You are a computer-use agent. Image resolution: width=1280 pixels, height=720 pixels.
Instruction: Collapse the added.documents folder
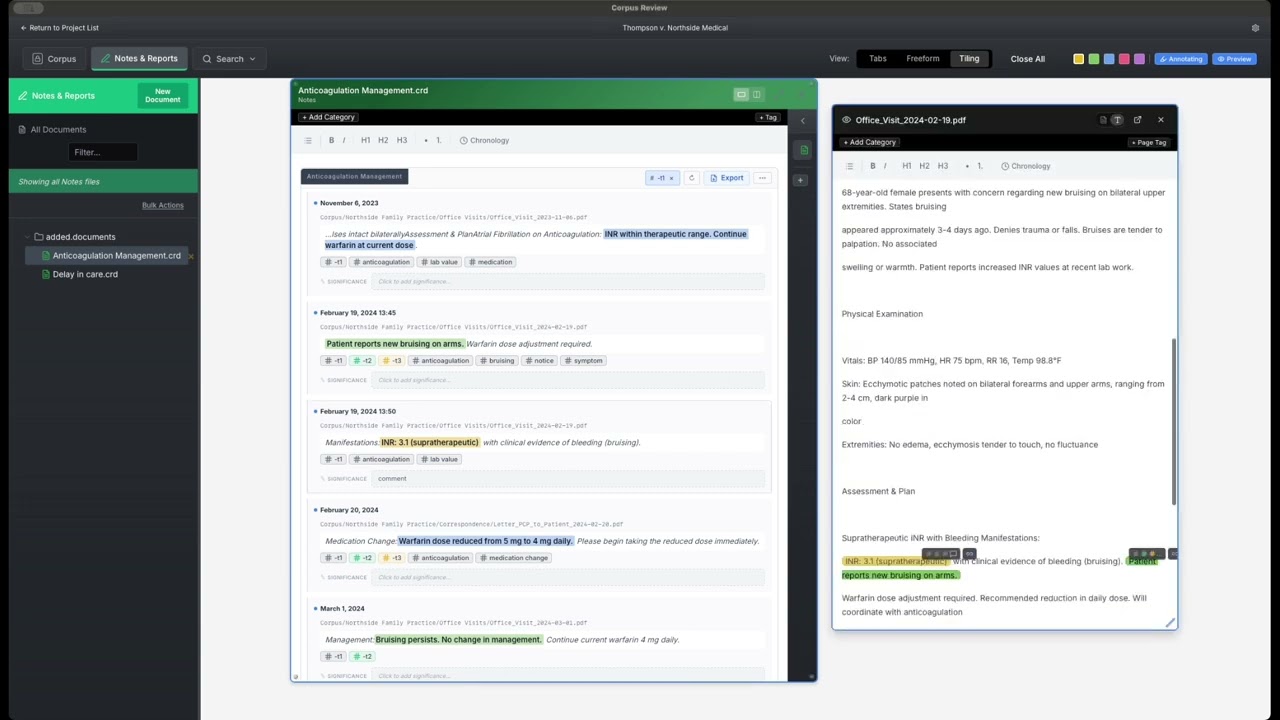point(27,237)
